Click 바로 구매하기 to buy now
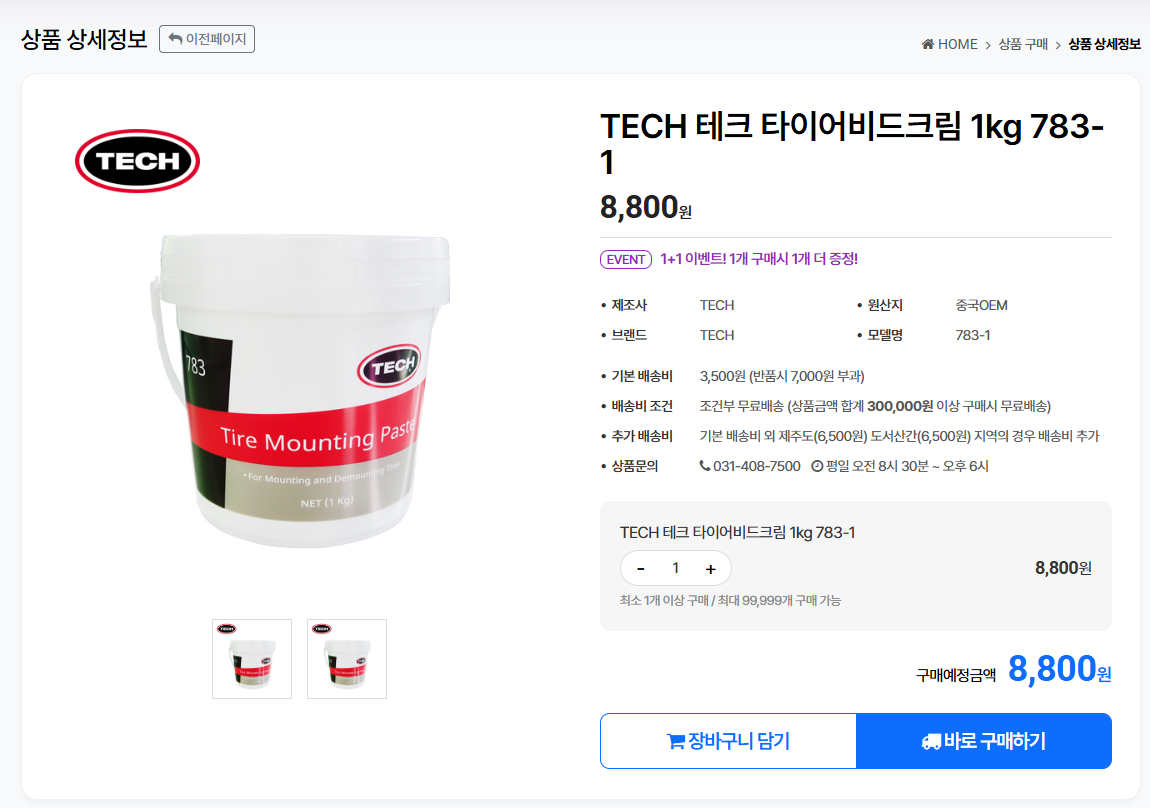This screenshot has height=808, width=1150. [x=984, y=741]
